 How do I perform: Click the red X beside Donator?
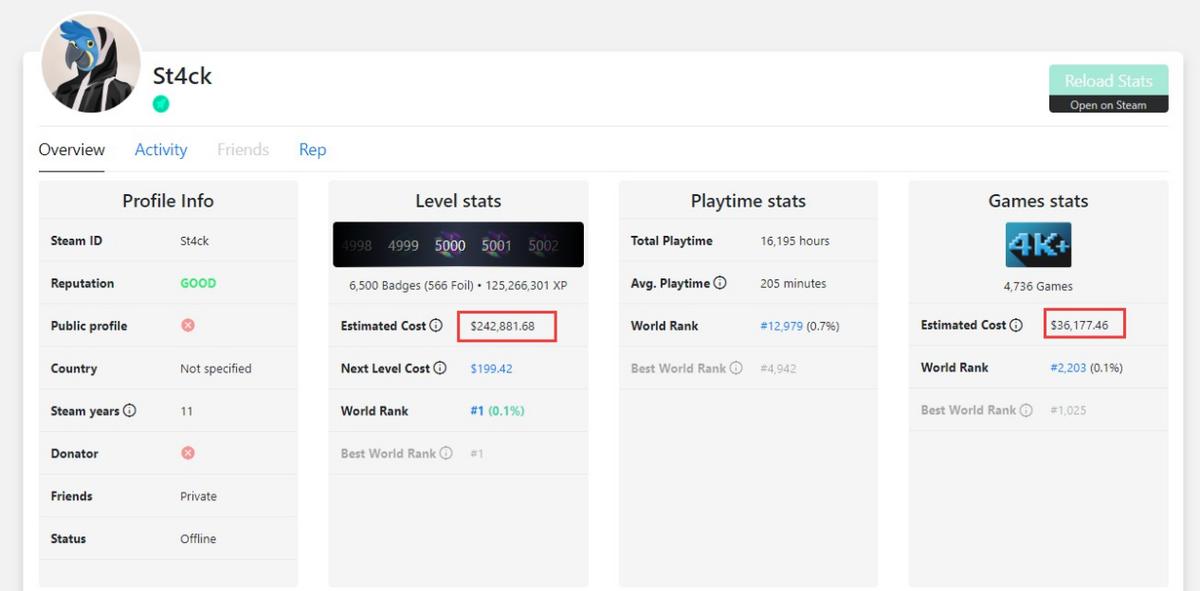(x=186, y=453)
